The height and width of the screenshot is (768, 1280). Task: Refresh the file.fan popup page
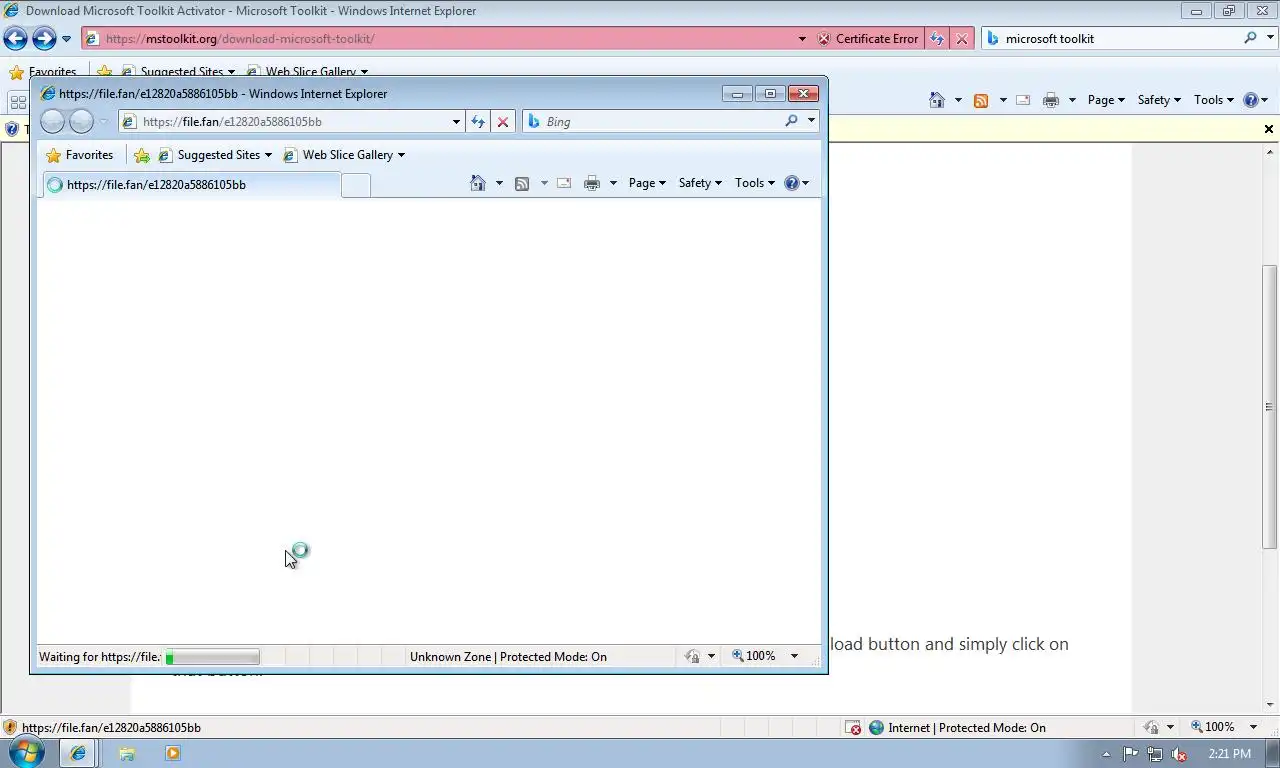click(x=478, y=122)
